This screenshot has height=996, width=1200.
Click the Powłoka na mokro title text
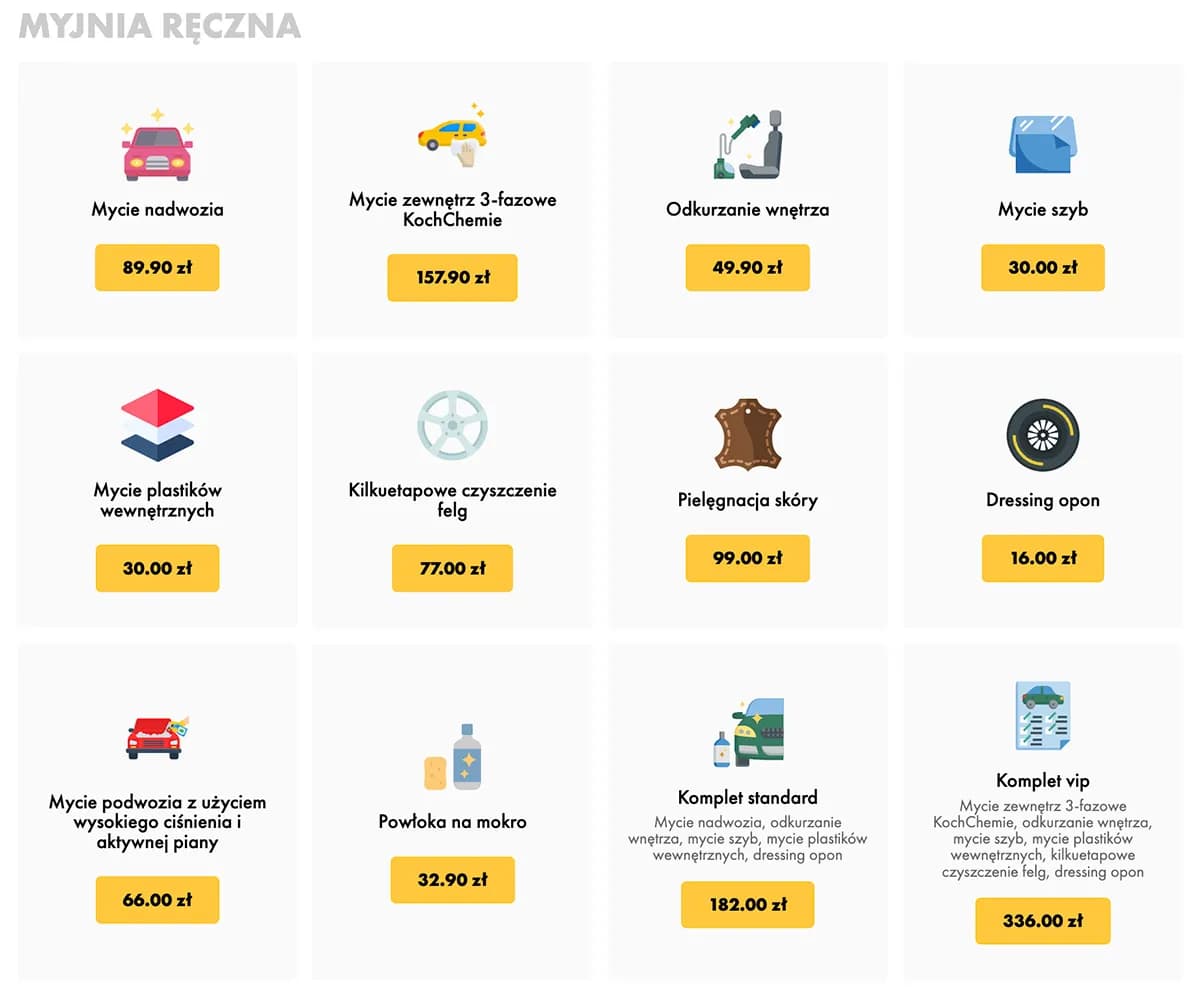[x=452, y=822]
